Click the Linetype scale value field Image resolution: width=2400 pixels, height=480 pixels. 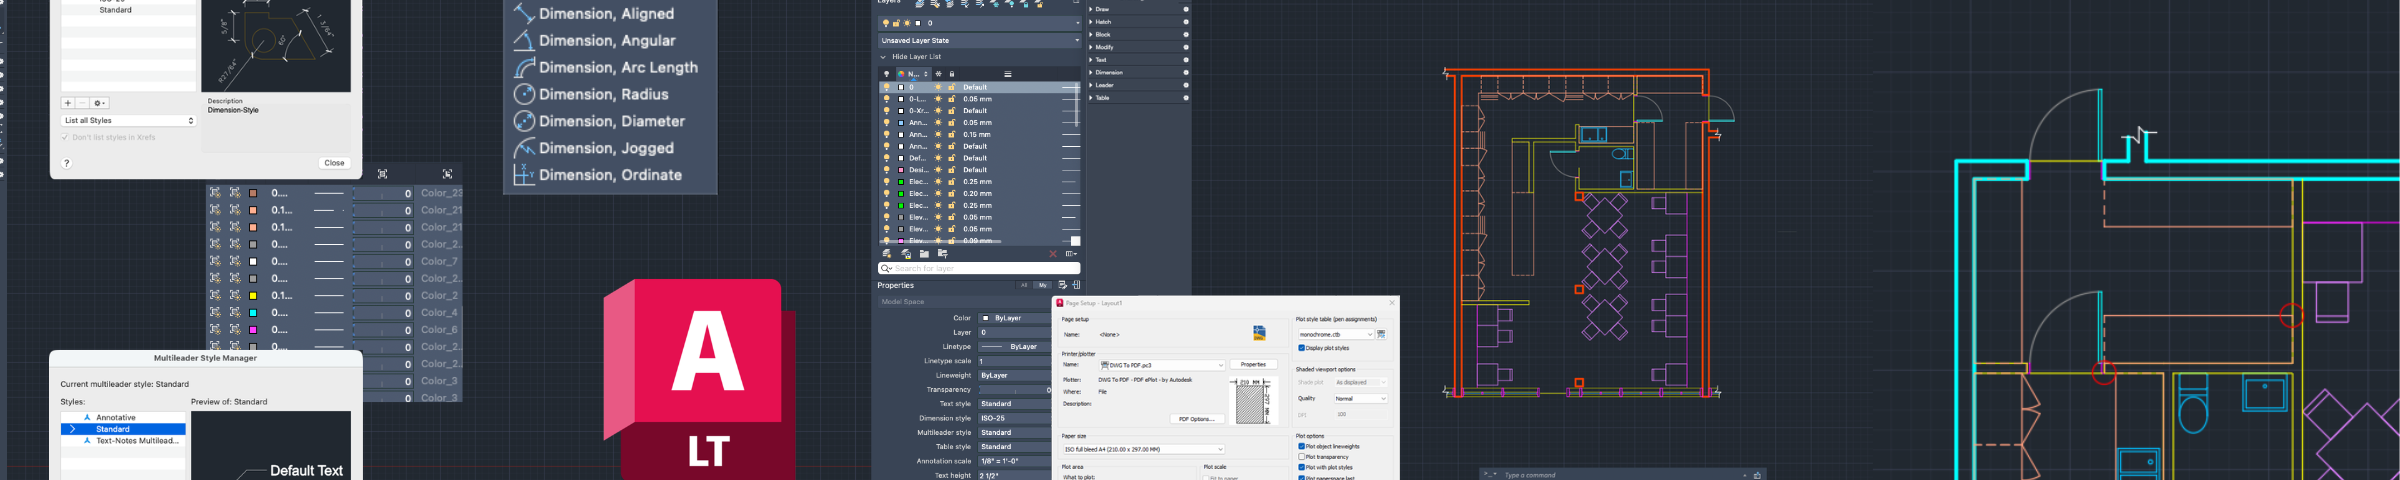click(1014, 361)
